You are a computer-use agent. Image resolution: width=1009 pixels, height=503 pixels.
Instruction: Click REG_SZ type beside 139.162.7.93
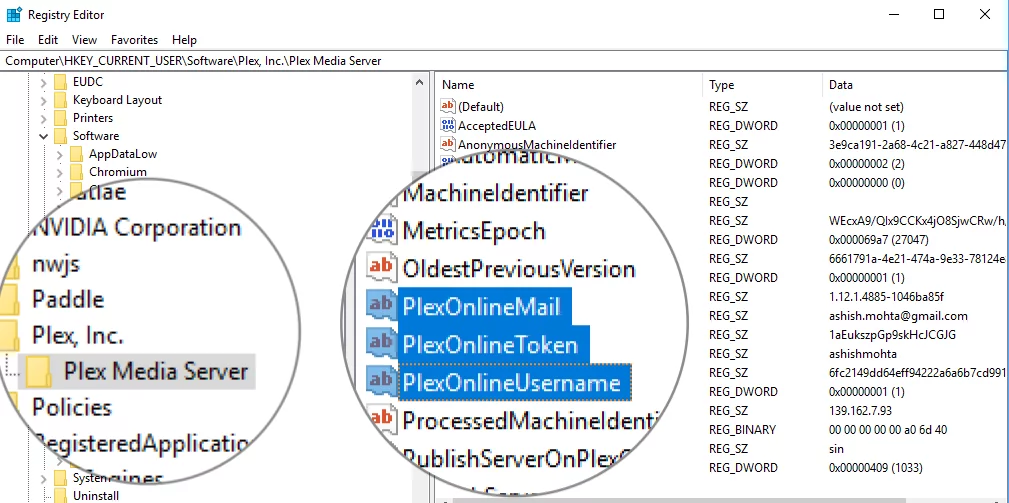(728, 410)
